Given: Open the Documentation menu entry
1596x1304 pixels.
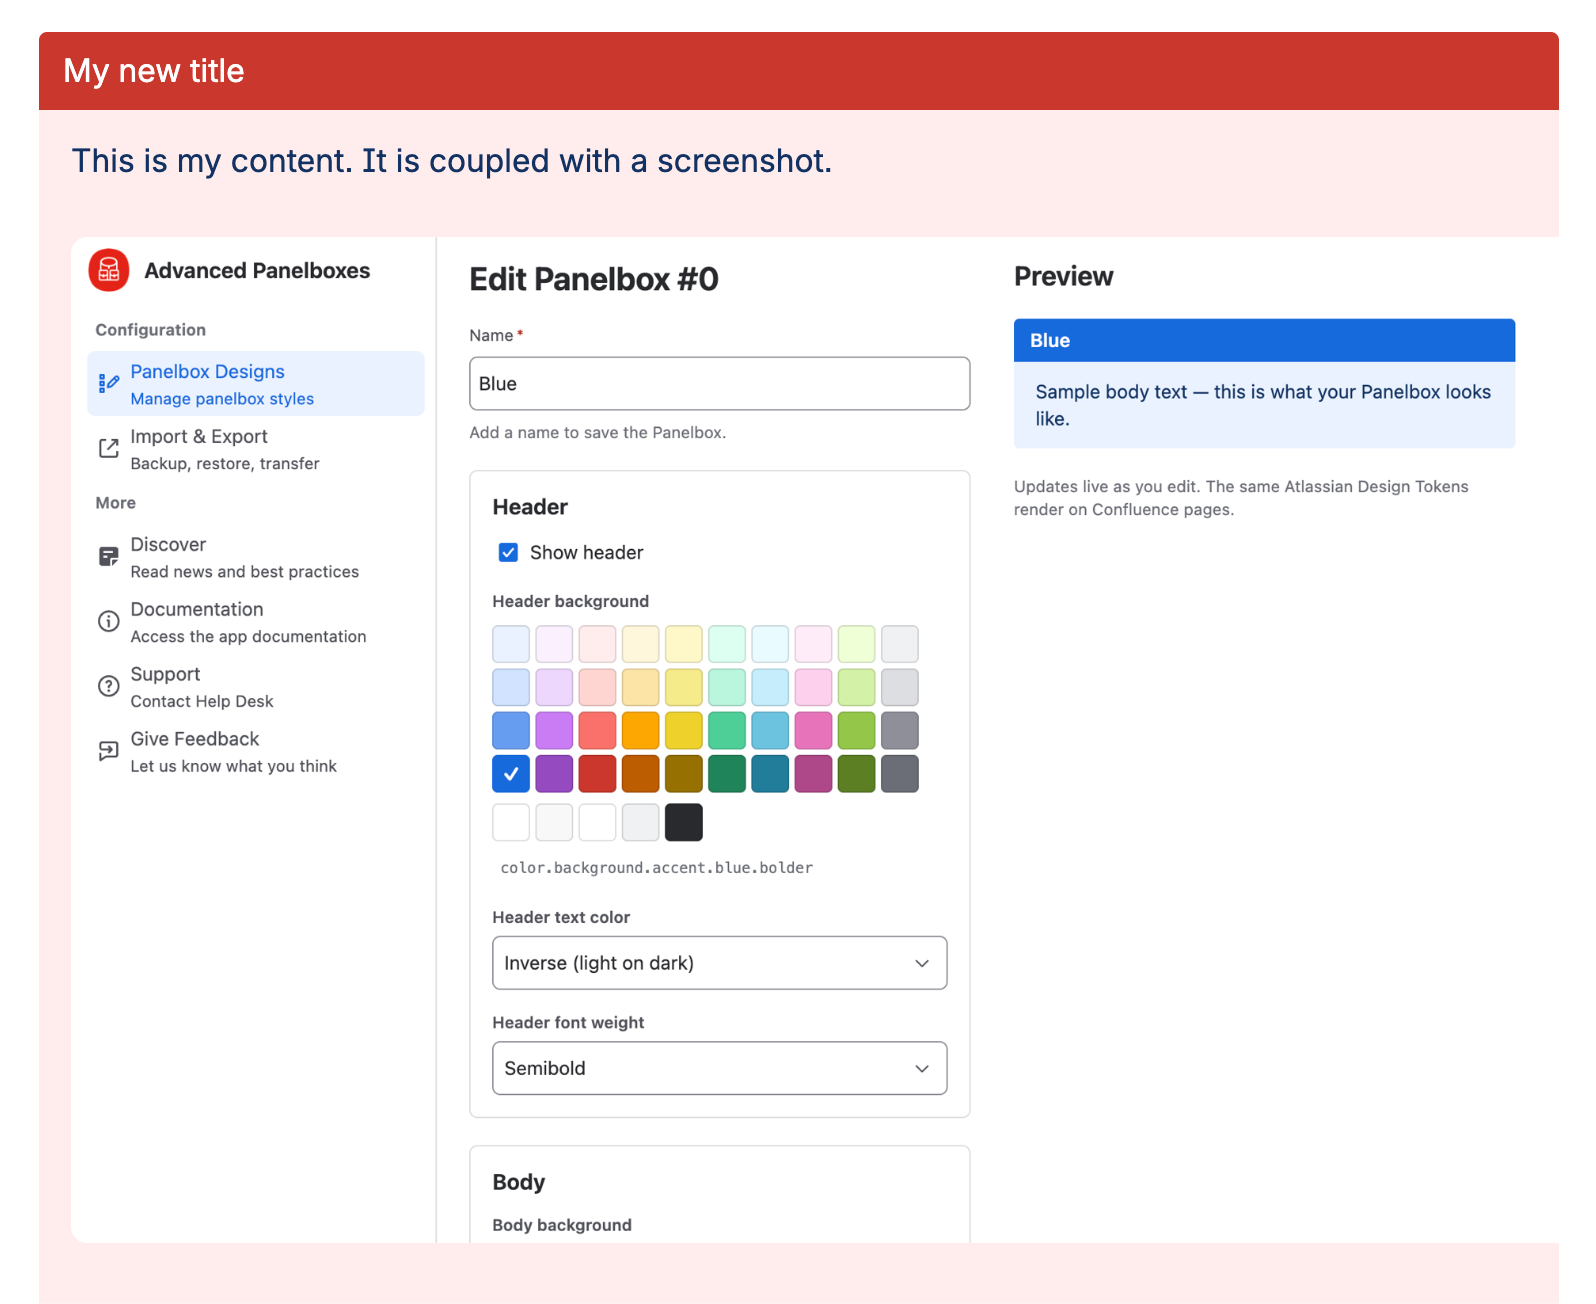Looking at the screenshot, I should pyautogui.click(x=256, y=622).
